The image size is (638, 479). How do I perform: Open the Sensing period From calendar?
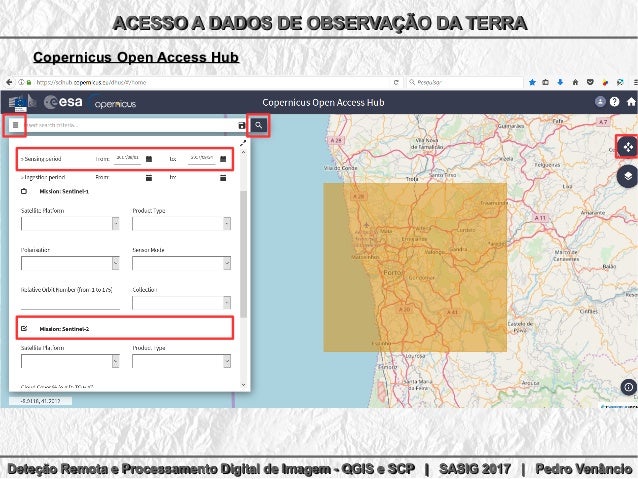(149, 159)
